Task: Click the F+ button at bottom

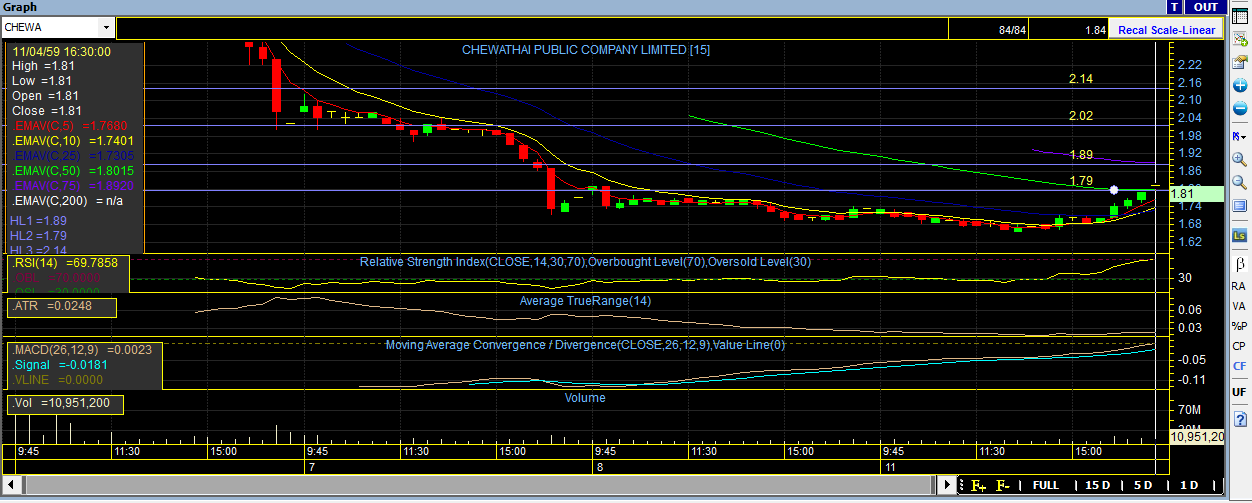Action: tap(979, 486)
